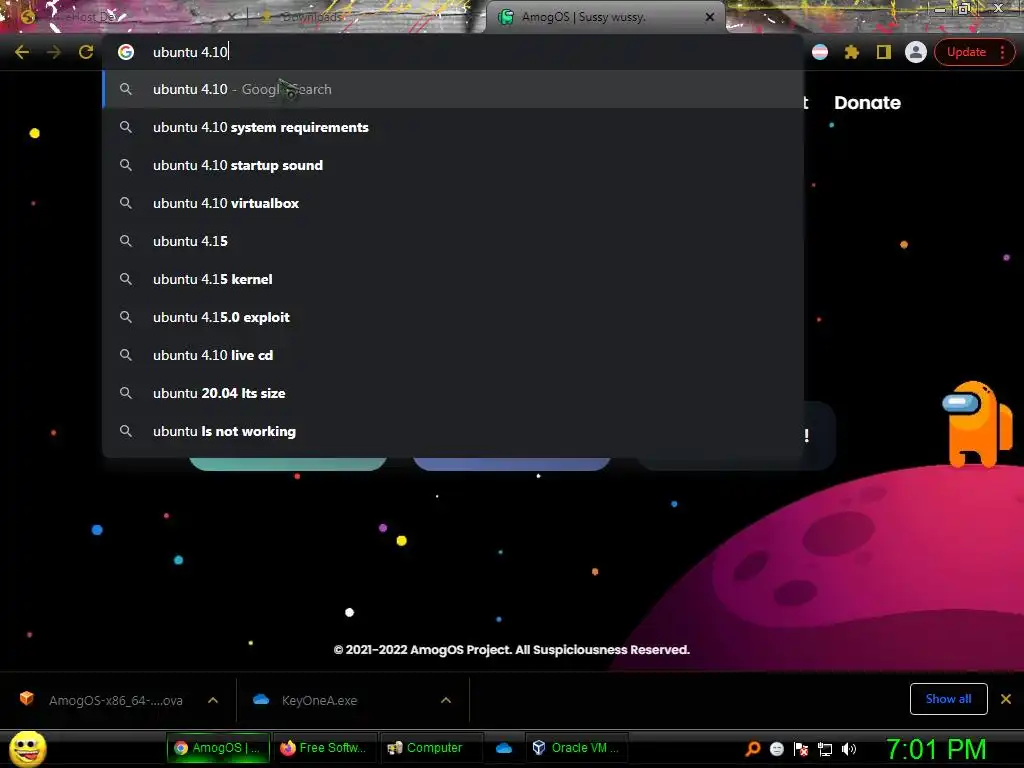Expand options for the AmogOS .ova download
Viewport: 1024px width, 768px height.
click(213, 700)
